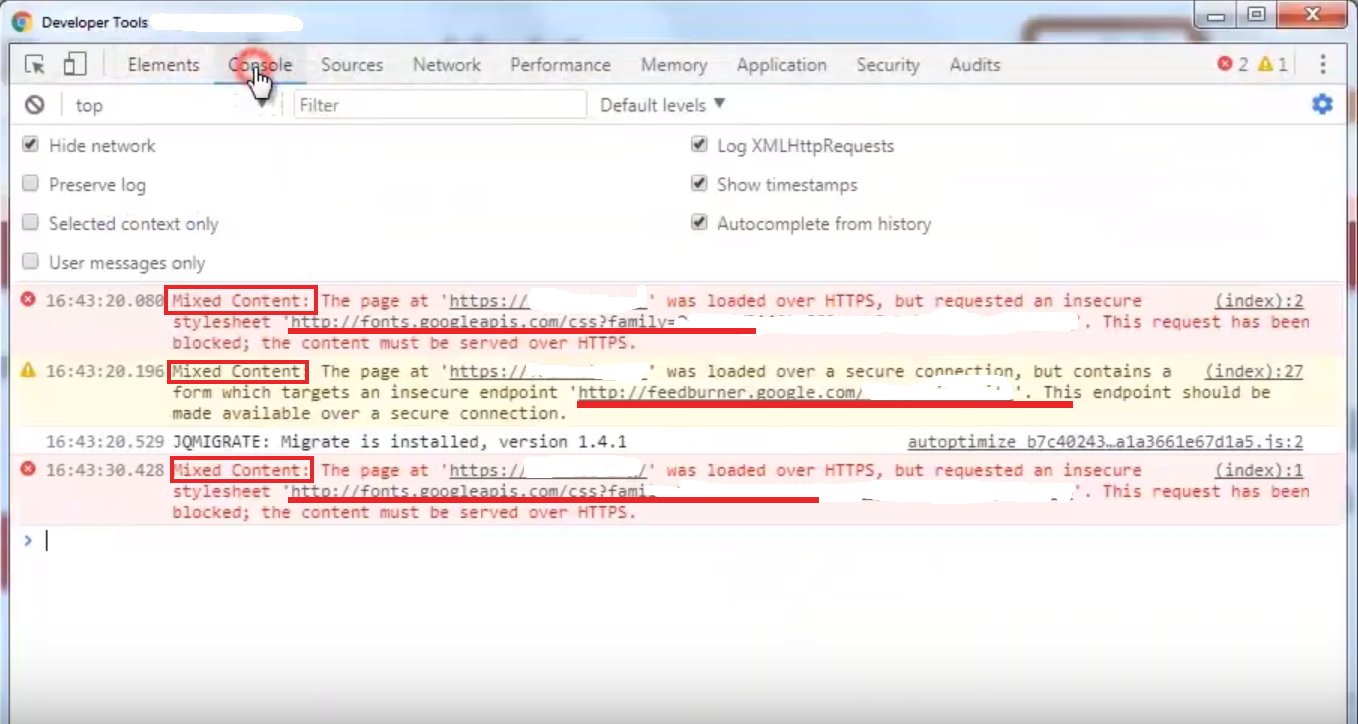Switch to the Network tab
The height and width of the screenshot is (724, 1358).
pos(447,65)
